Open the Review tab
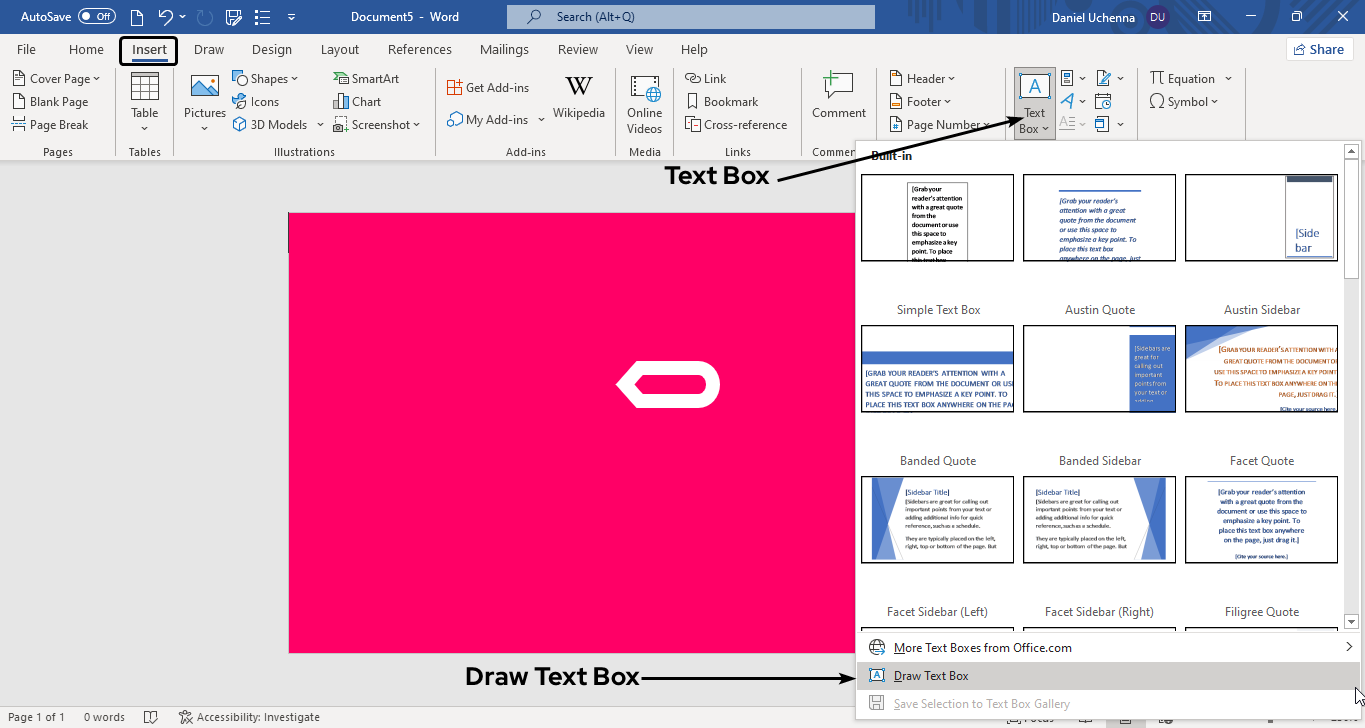 (x=577, y=50)
